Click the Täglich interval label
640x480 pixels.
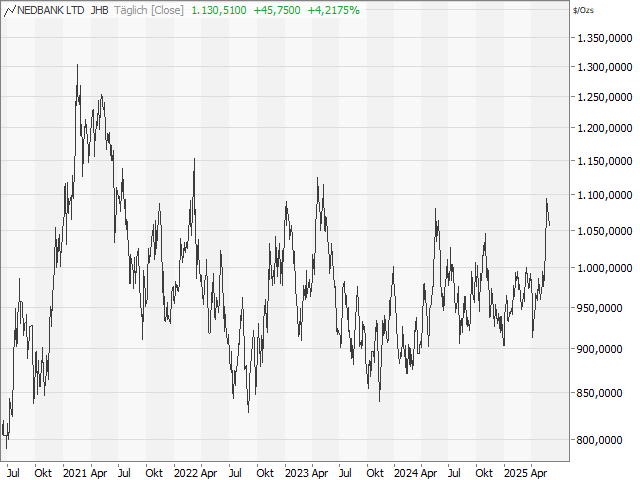pyautogui.click(x=131, y=10)
